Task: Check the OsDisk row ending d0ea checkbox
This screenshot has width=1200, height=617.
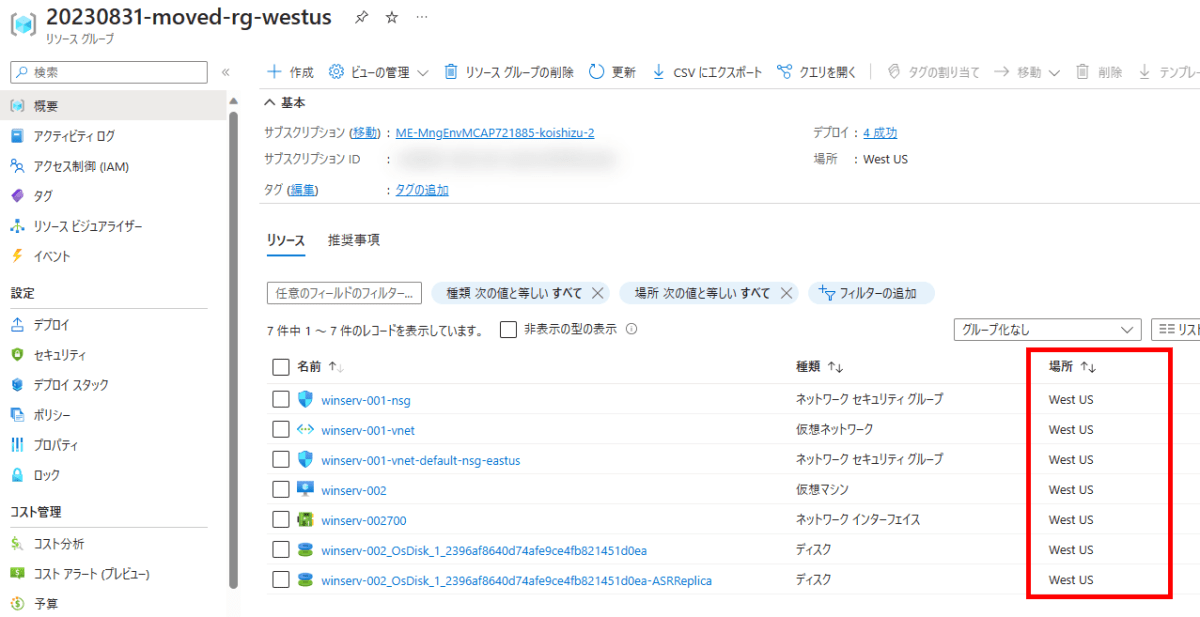Action: pos(280,550)
